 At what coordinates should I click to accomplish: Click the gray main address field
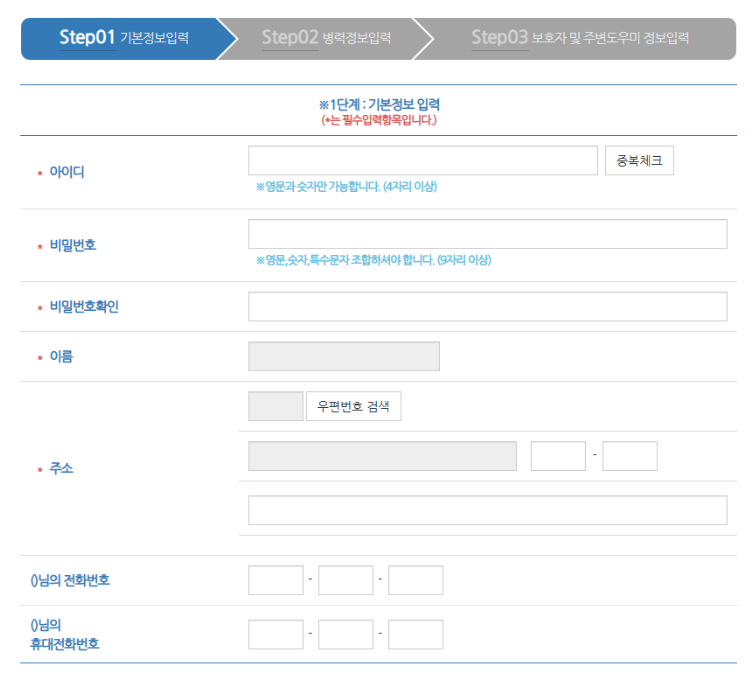click(x=382, y=456)
